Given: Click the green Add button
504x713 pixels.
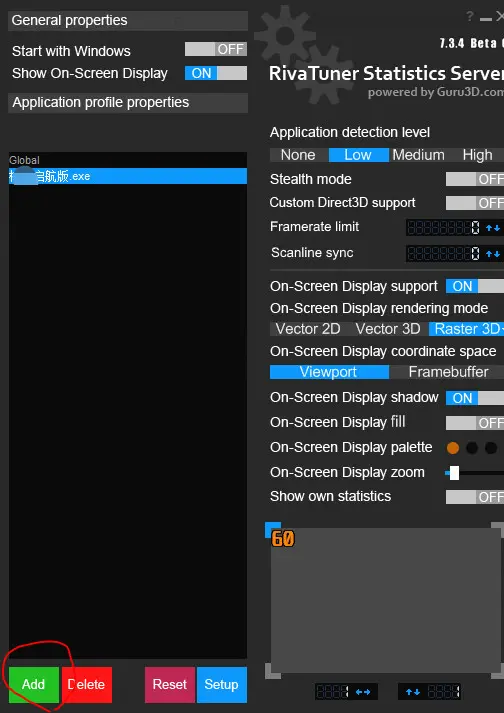Looking at the screenshot, I should click(x=34, y=685).
